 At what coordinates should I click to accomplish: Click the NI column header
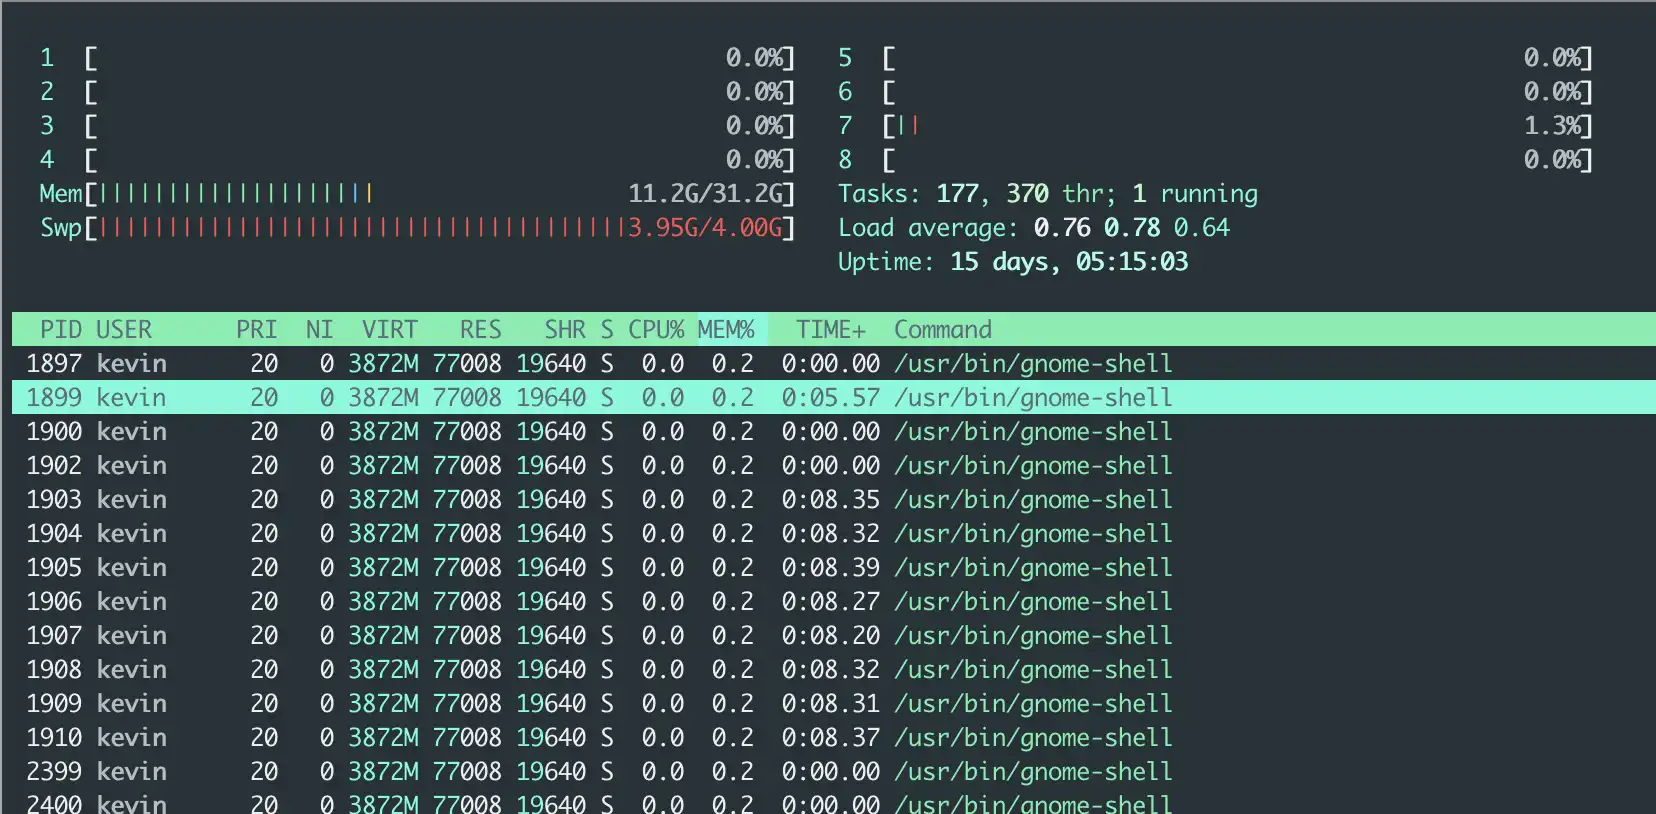(320, 330)
